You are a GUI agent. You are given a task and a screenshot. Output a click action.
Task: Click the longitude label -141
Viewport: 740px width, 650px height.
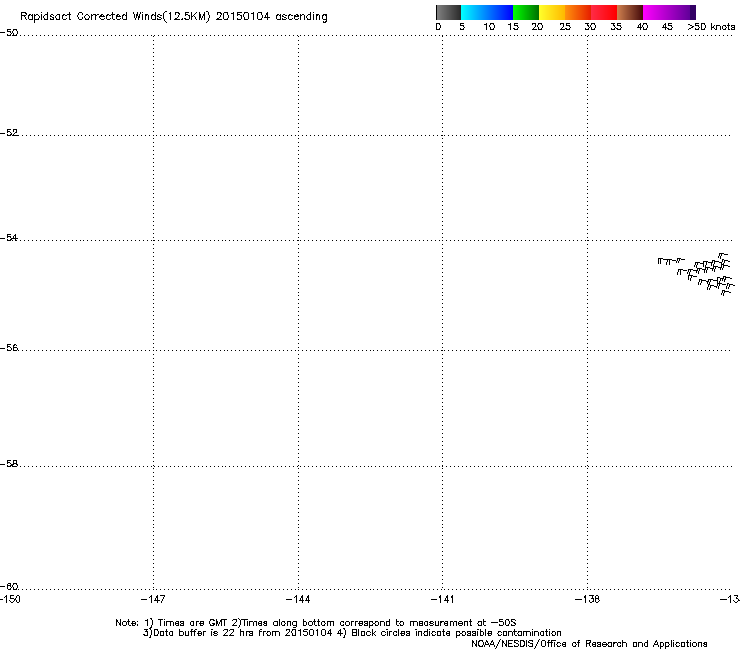click(443, 599)
